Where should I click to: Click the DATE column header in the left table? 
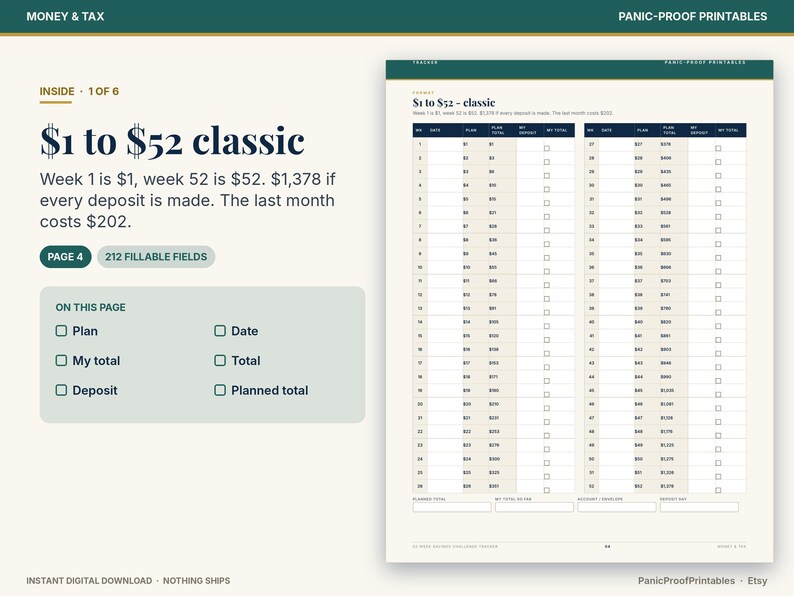435,130
